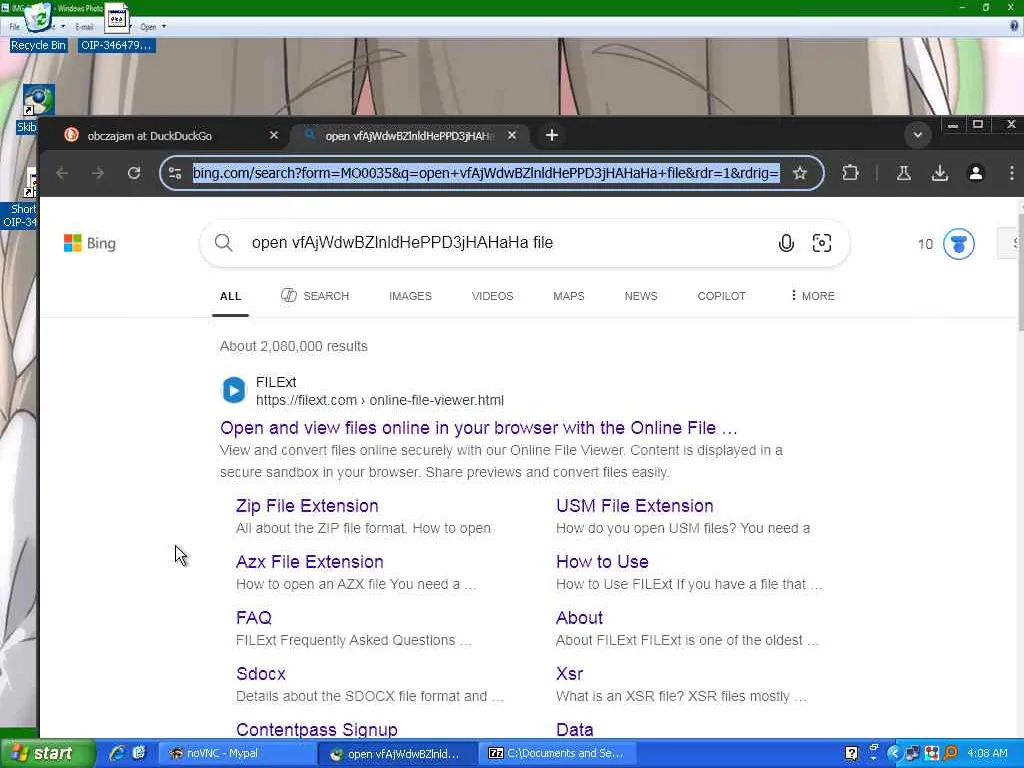Go back in browser history
The width and height of the screenshot is (1024, 768).
pyautogui.click(x=62, y=173)
